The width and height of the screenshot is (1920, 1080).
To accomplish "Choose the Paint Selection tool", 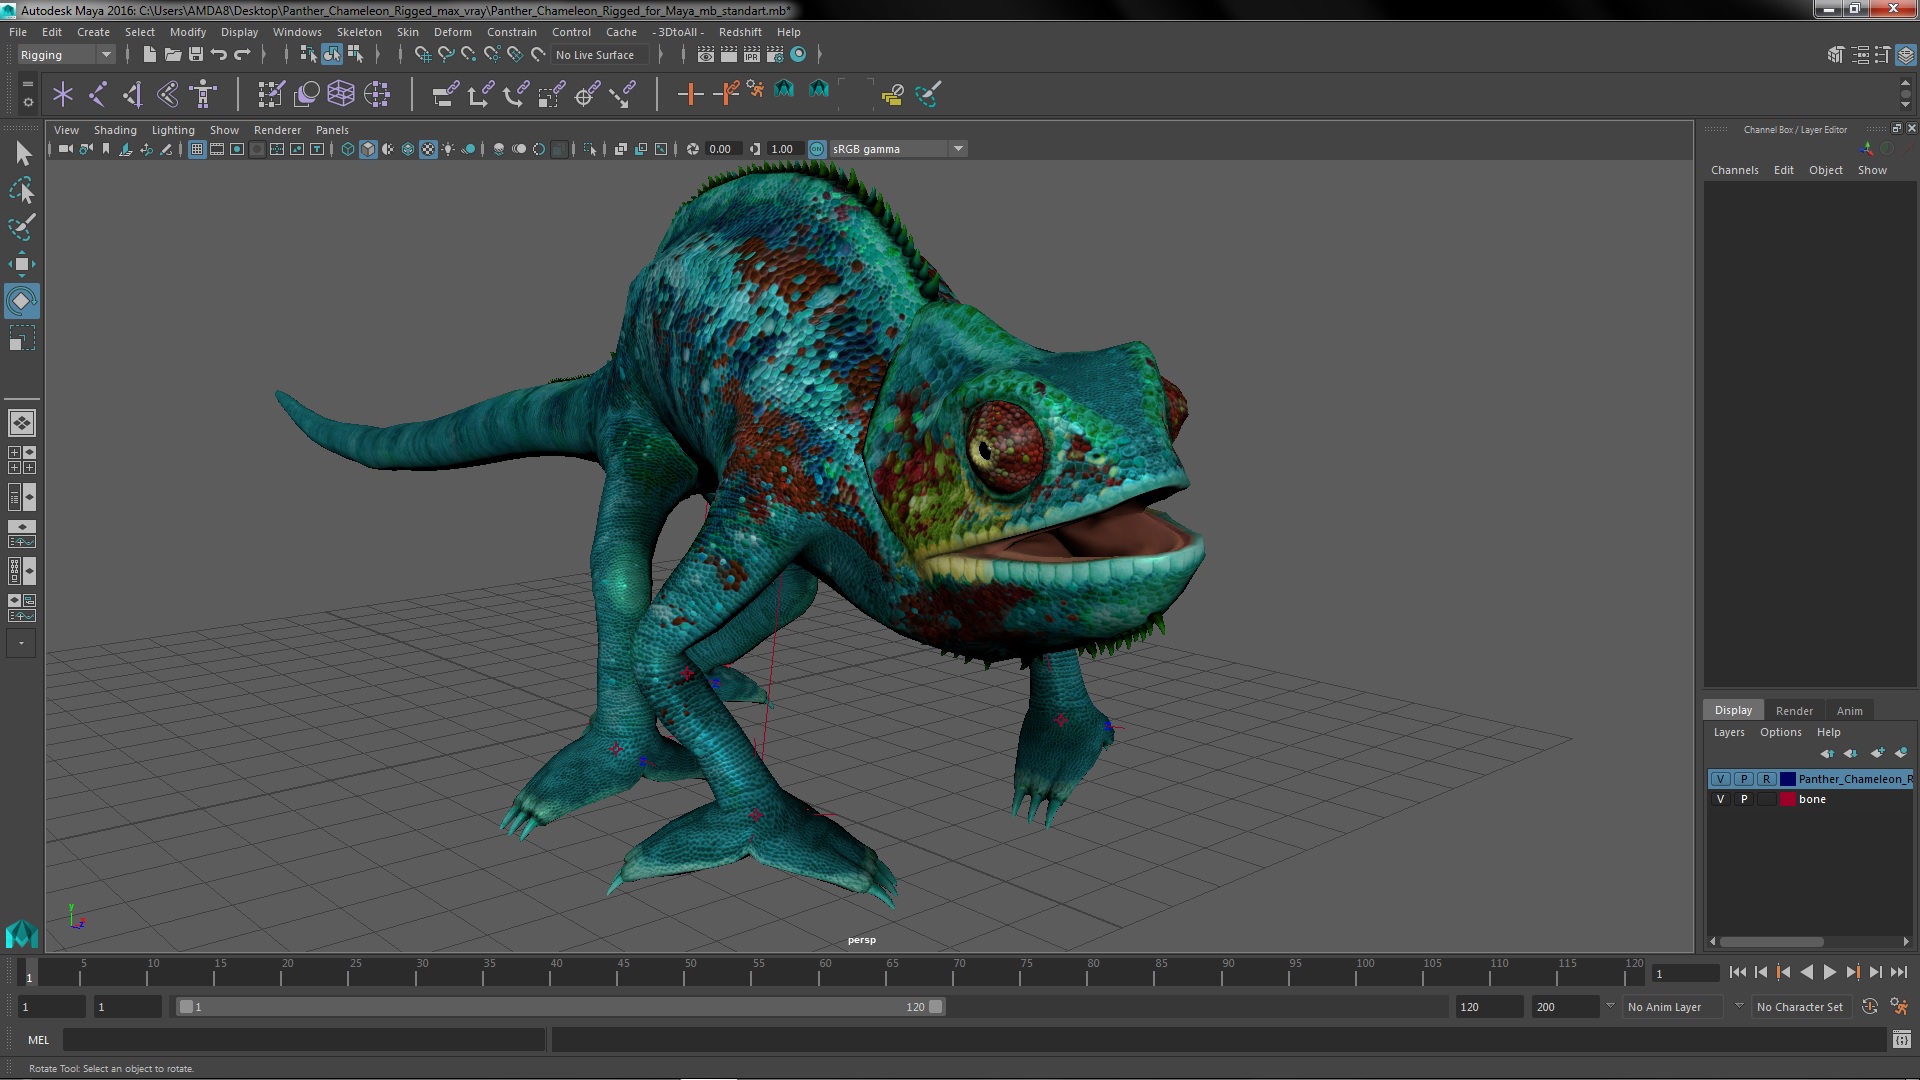I will [x=22, y=227].
